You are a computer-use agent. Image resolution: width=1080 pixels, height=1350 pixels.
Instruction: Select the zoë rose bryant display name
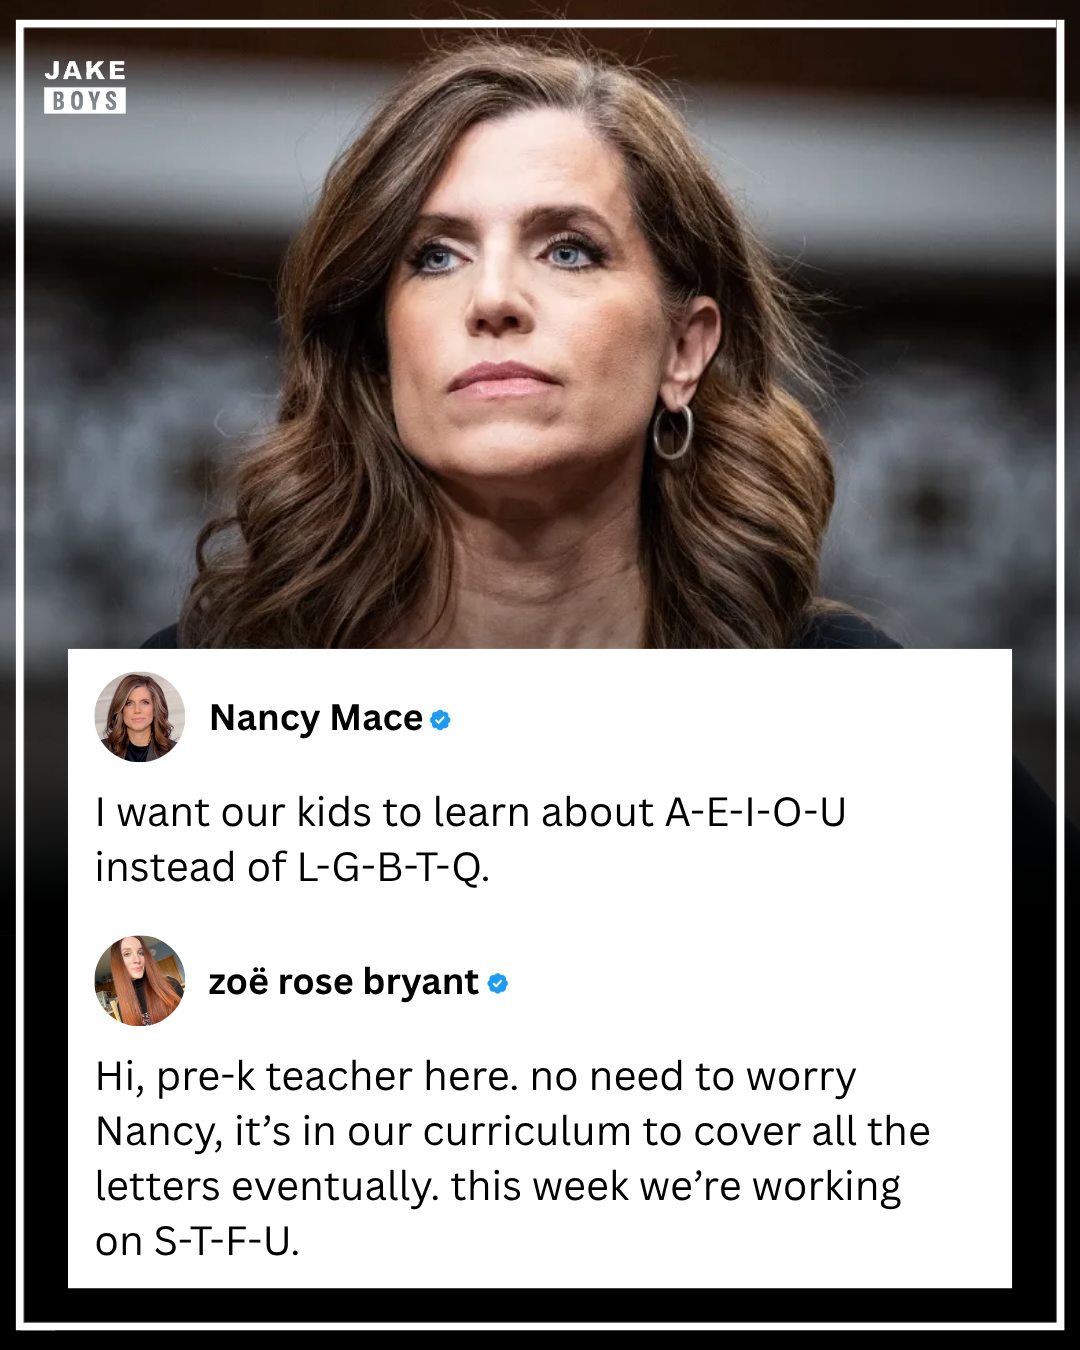tap(344, 982)
